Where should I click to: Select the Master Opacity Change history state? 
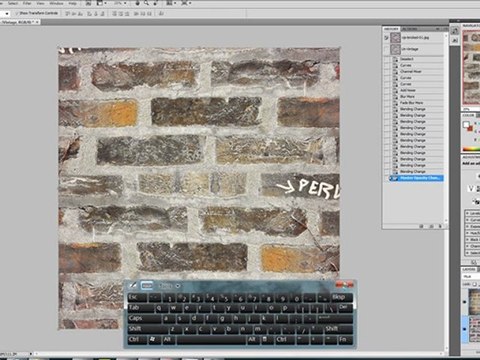[416, 178]
